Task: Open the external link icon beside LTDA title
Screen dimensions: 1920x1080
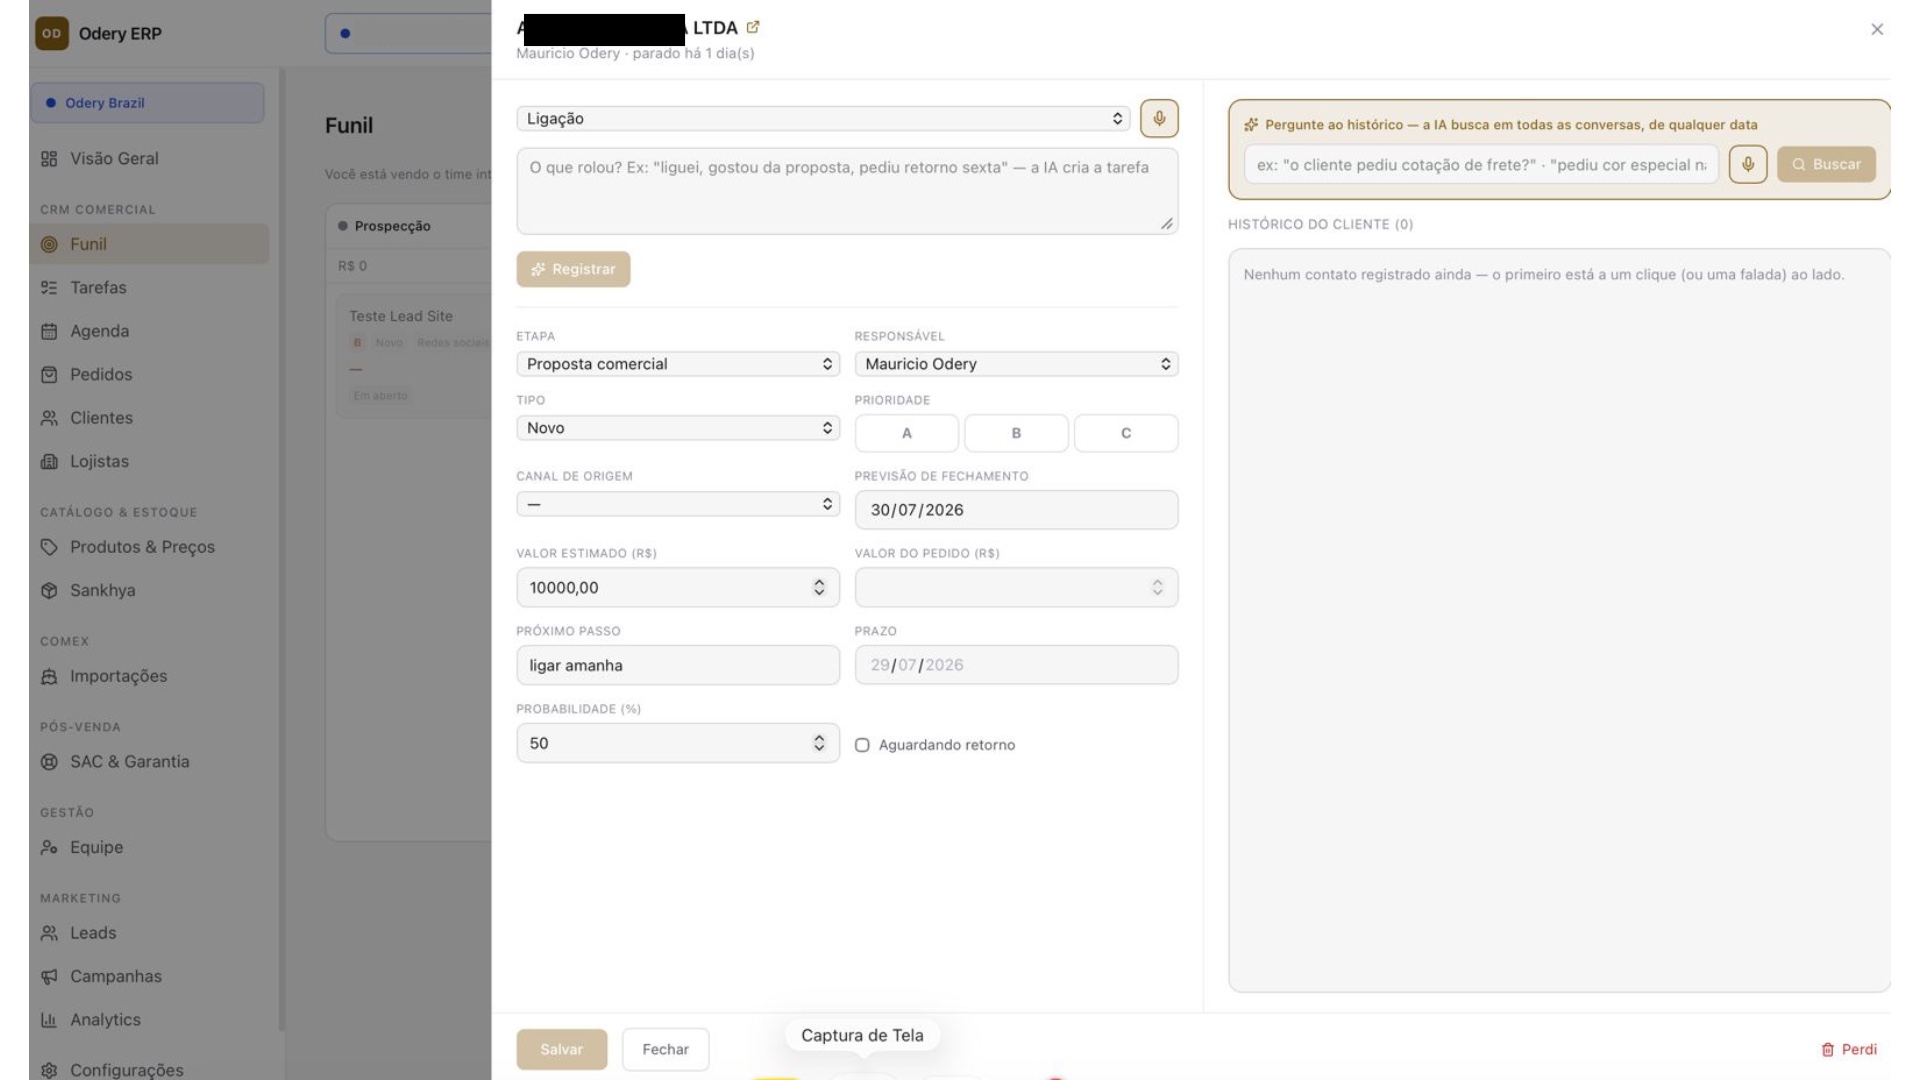Action: [x=753, y=28]
